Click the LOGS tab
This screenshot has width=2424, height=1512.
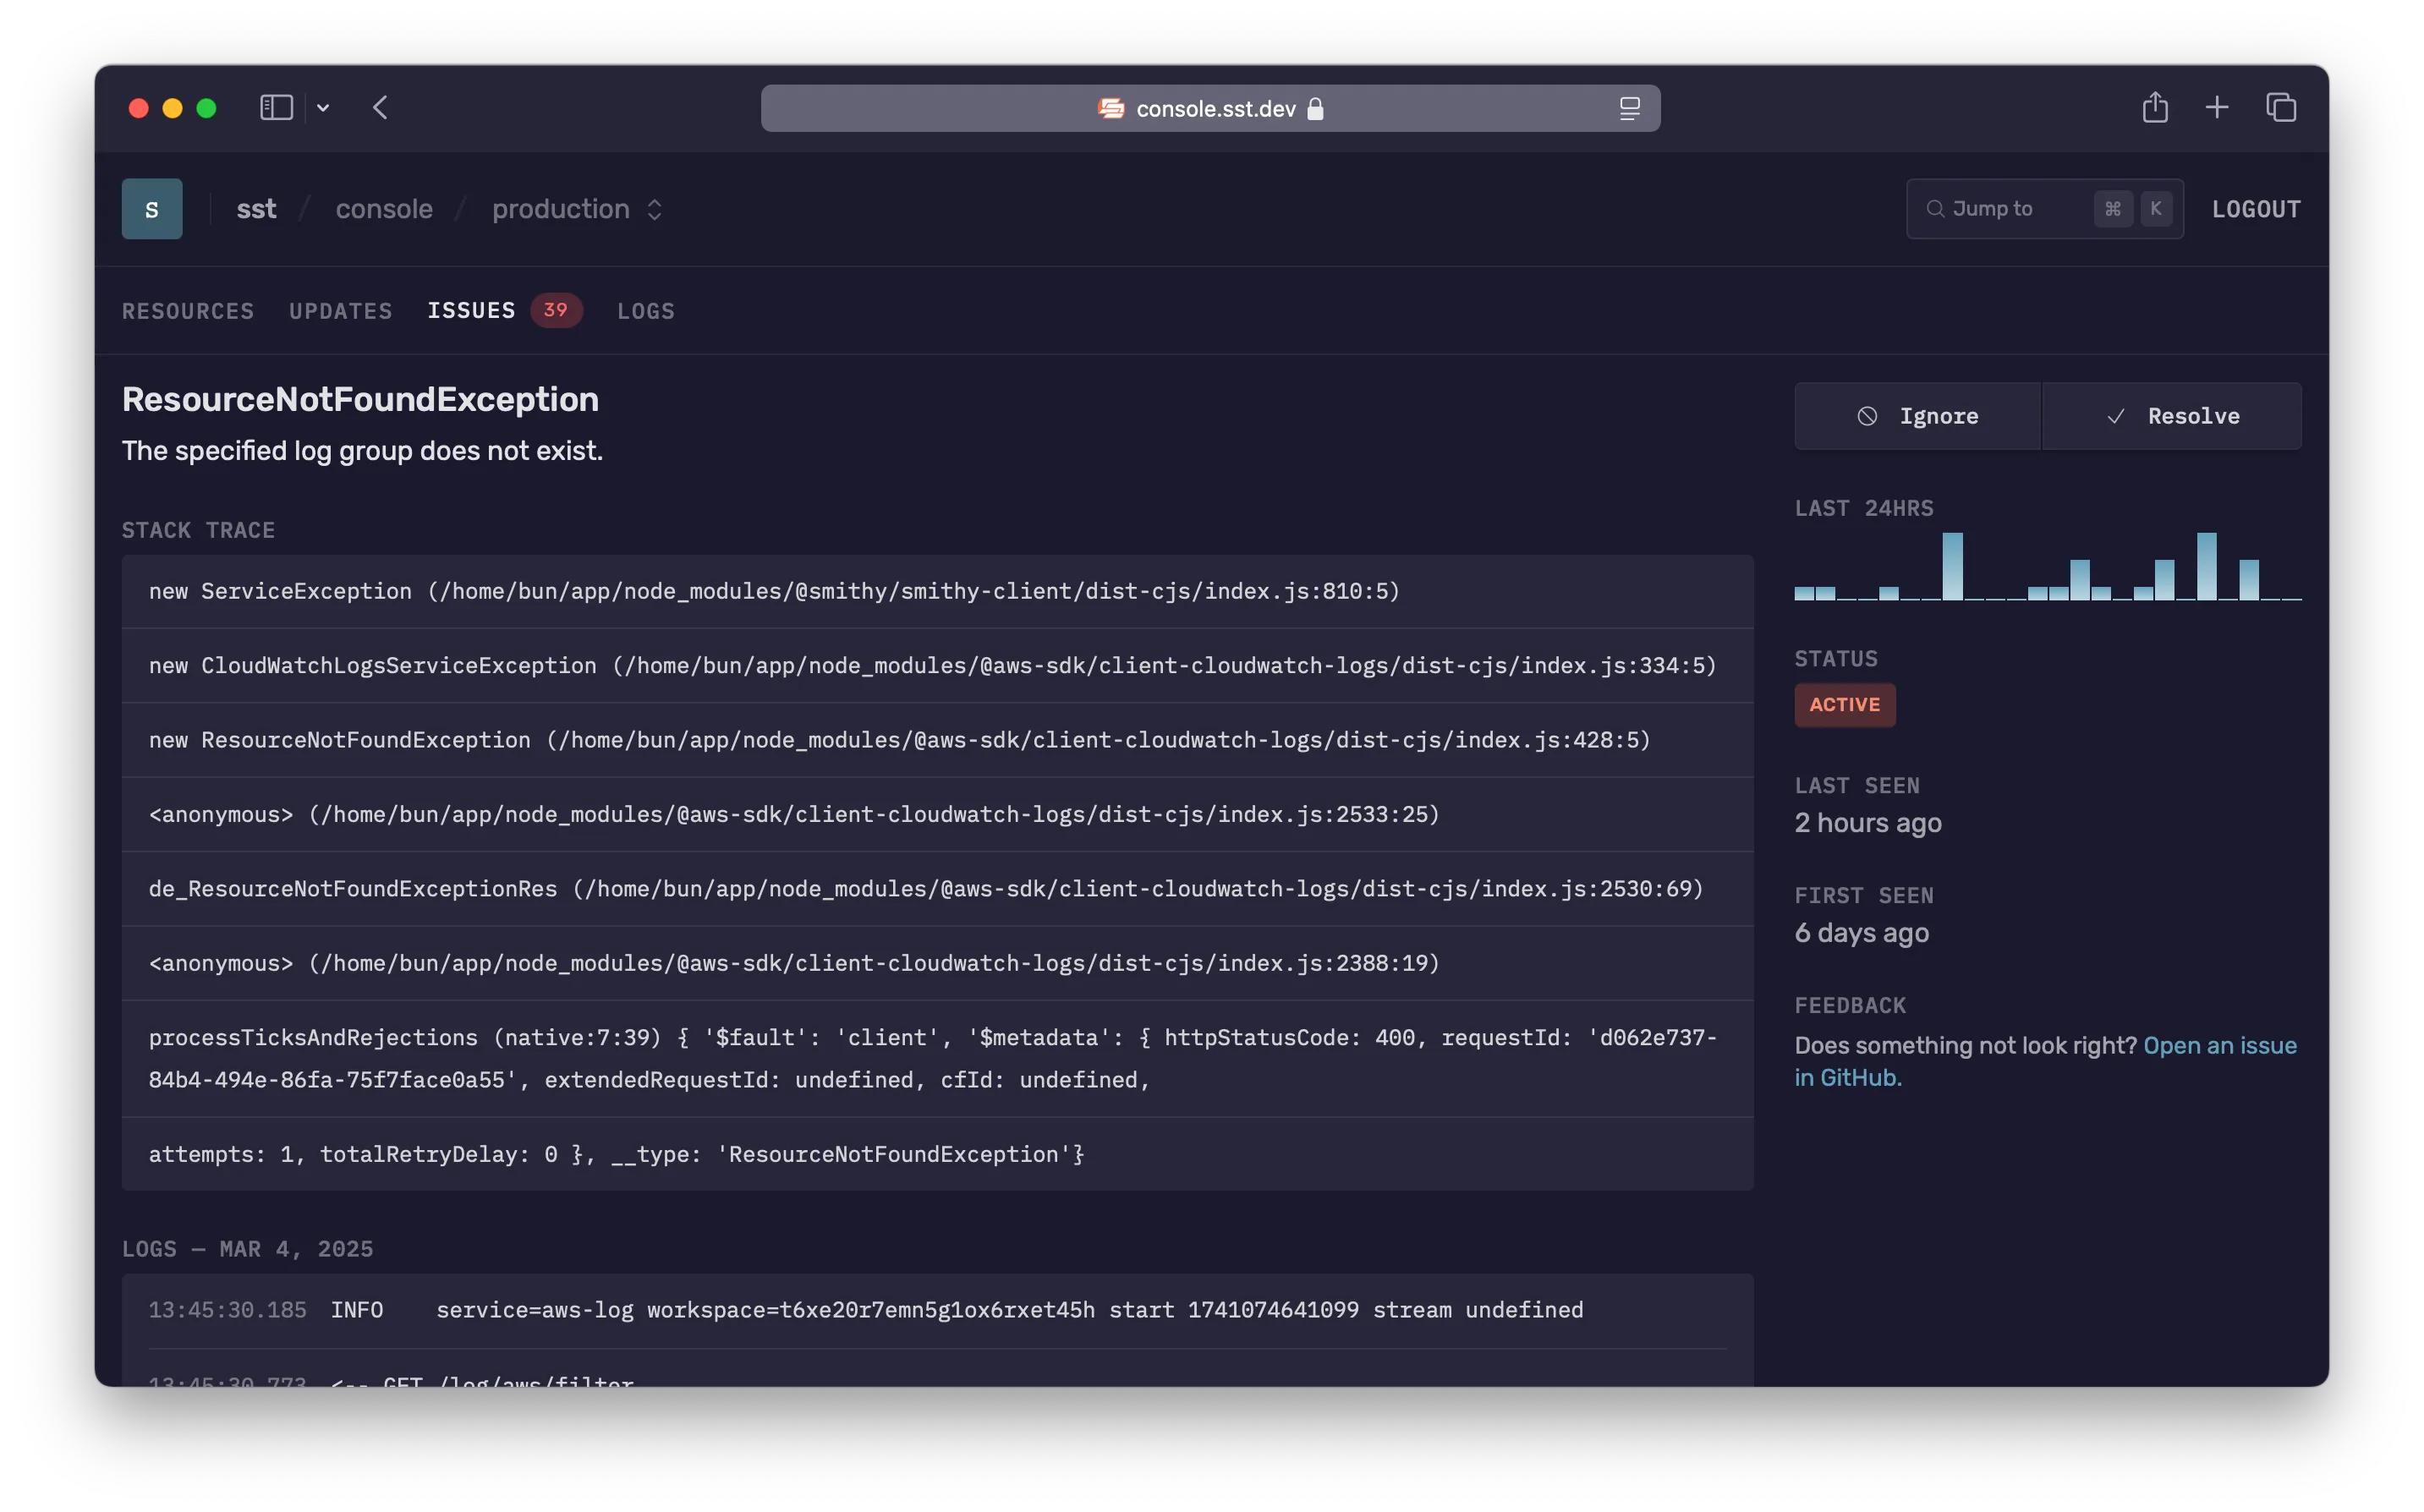(646, 310)
